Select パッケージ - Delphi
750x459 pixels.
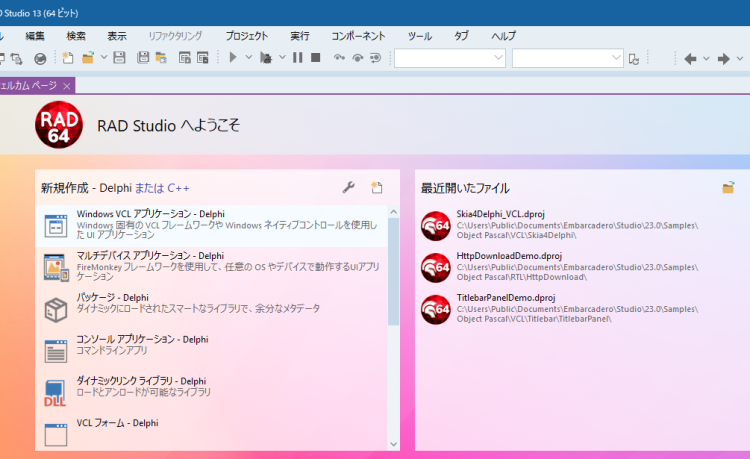[211, 309]
